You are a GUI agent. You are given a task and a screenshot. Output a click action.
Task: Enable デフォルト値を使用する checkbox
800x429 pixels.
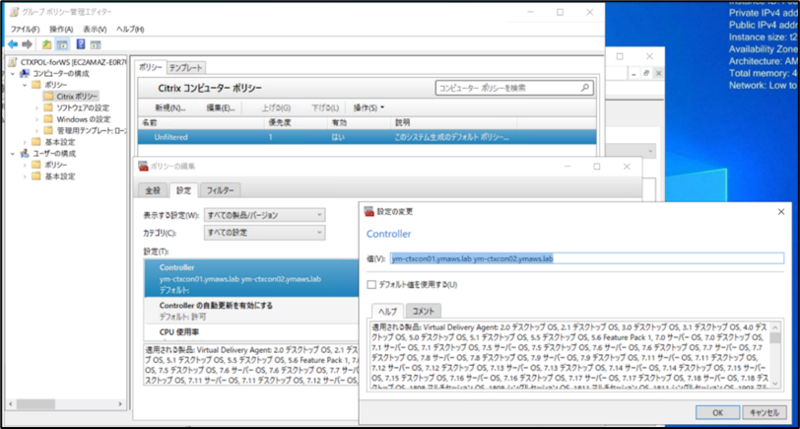[x=371, y=285]
